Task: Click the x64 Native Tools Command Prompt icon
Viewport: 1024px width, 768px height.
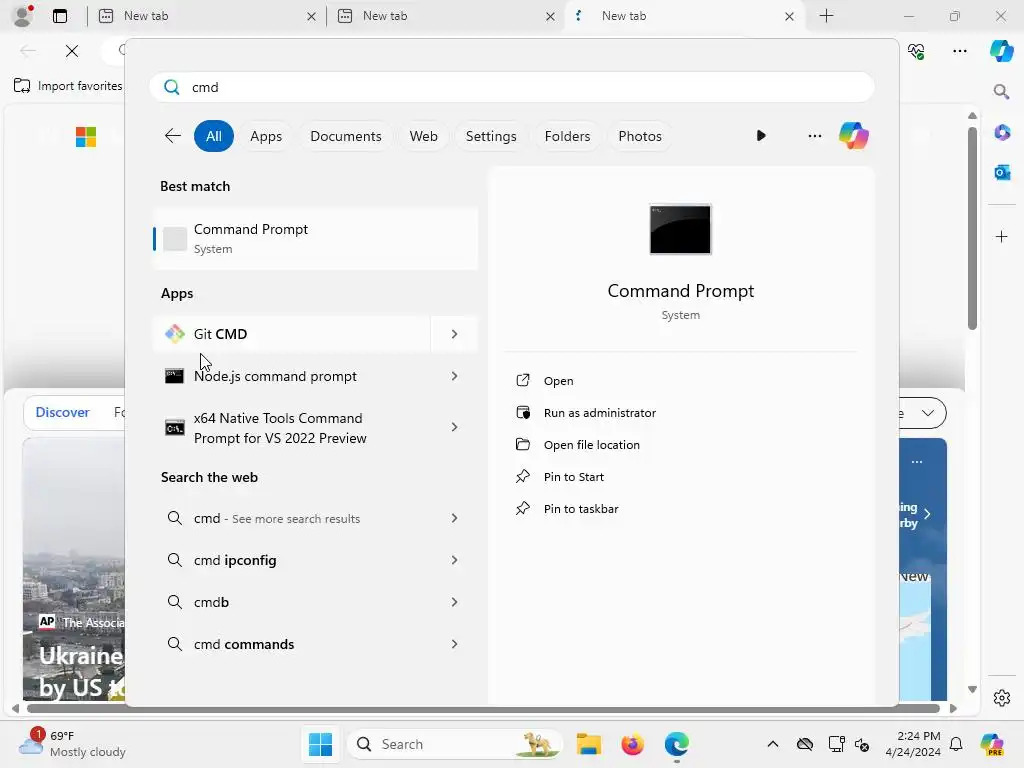Action: (x=174, y=428)
